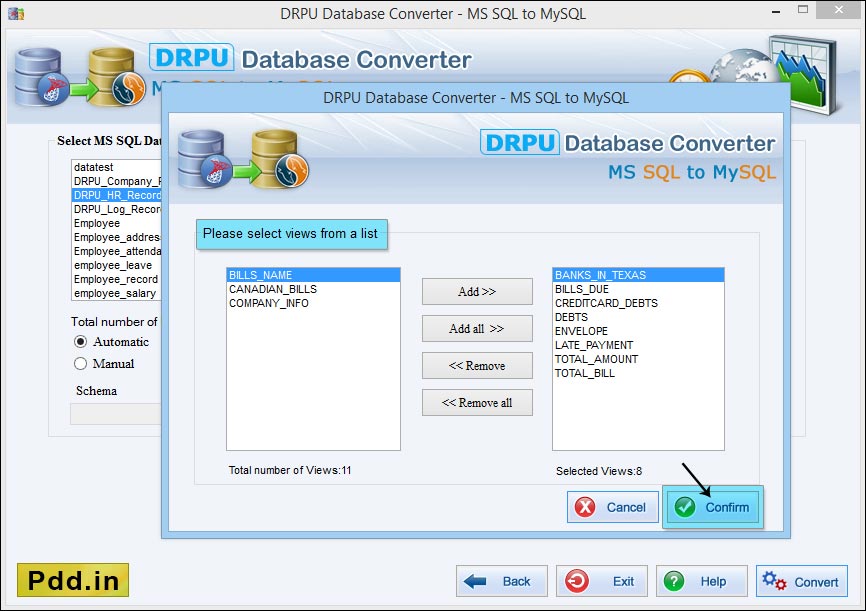Select BILLS_DUE in the selected views list
This screenshot has height=611, width=866.
pos(638,289)
